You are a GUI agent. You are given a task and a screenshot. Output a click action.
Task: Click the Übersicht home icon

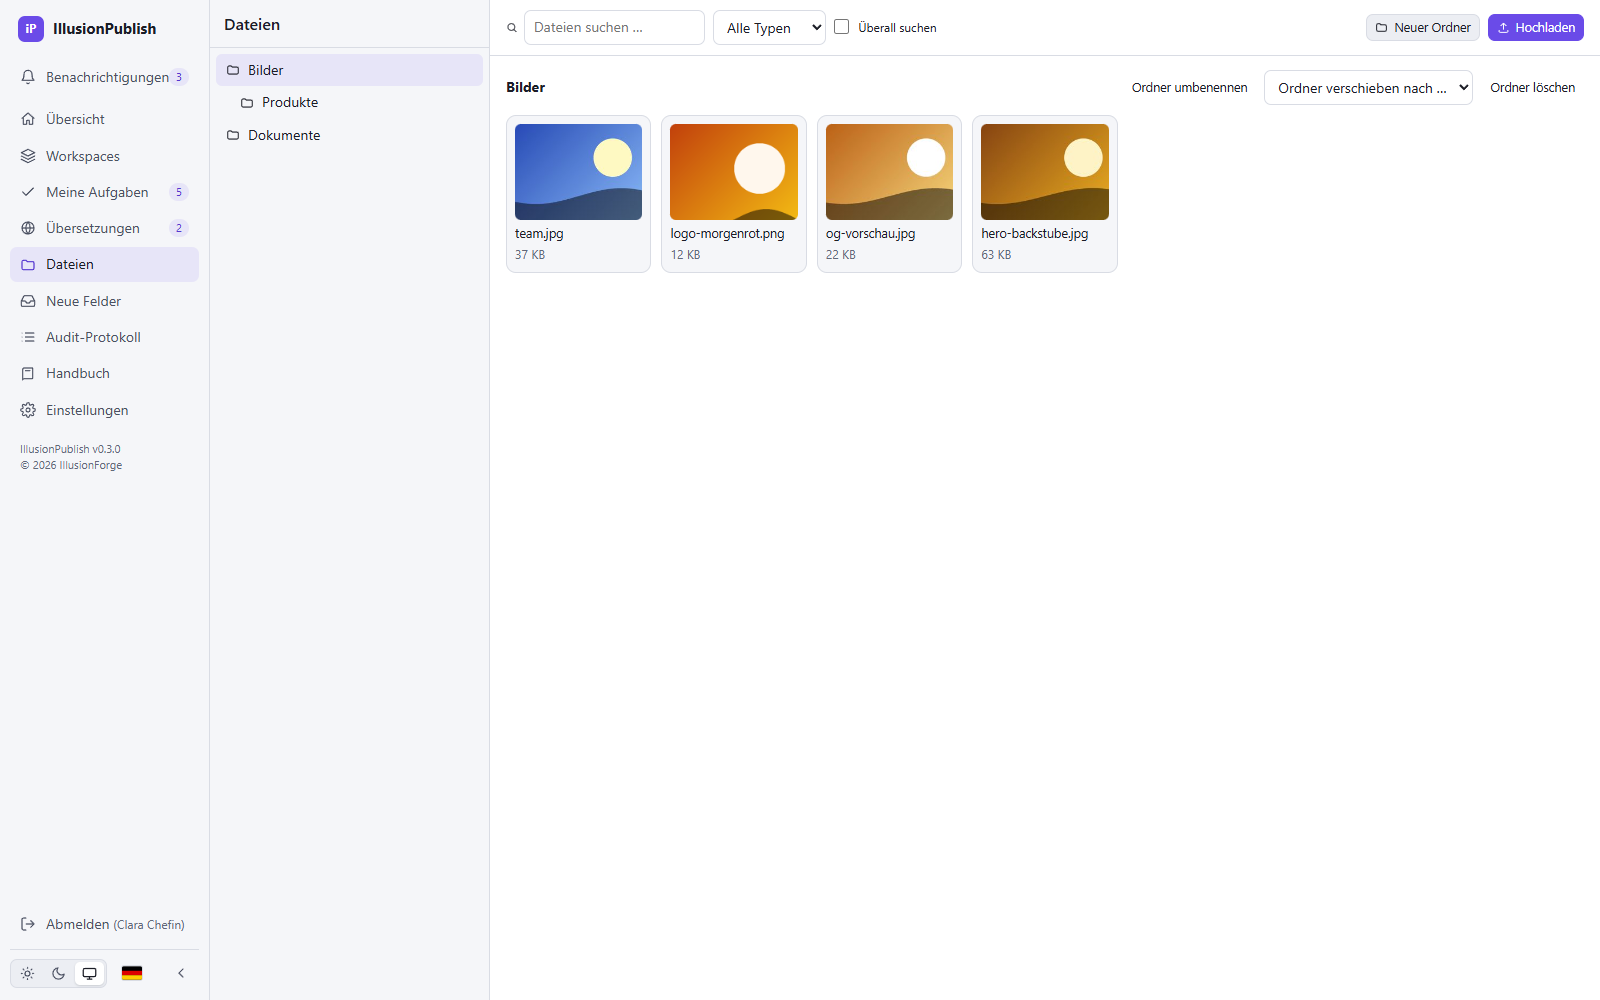point(28,119)
